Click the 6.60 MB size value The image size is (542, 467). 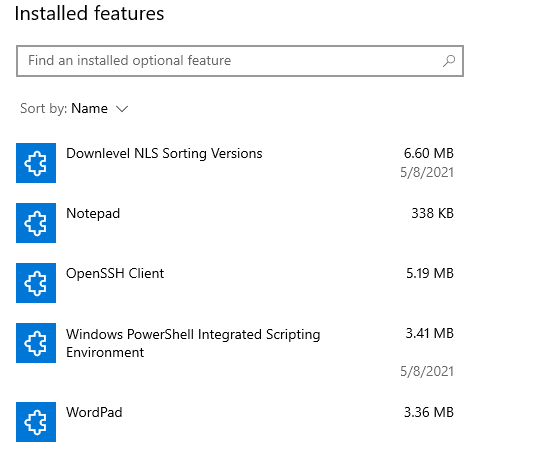pos(429,153)
